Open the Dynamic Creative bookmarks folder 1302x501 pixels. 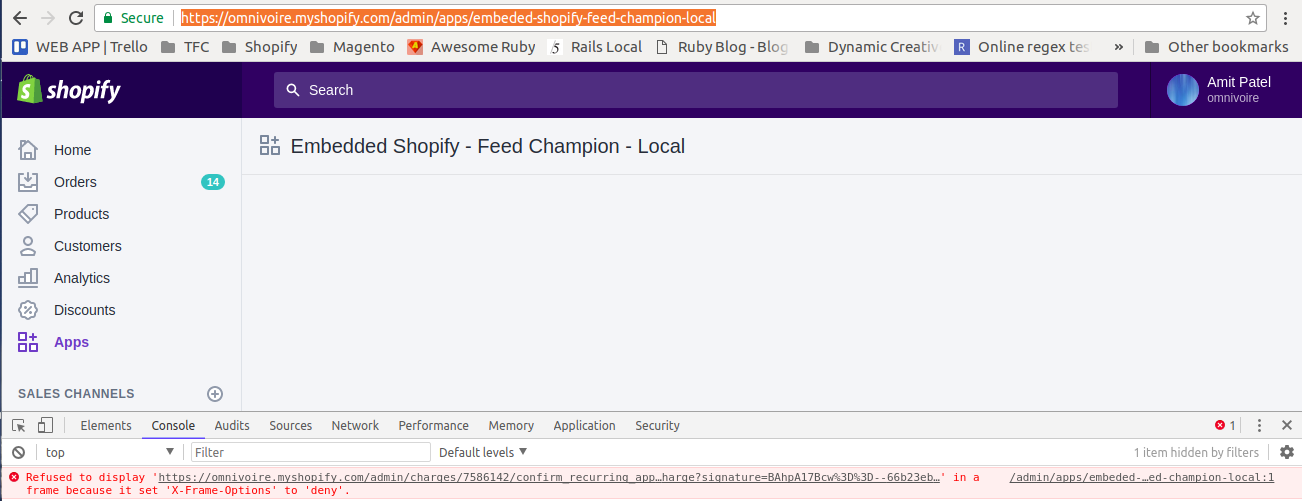(x=871, y=47)
